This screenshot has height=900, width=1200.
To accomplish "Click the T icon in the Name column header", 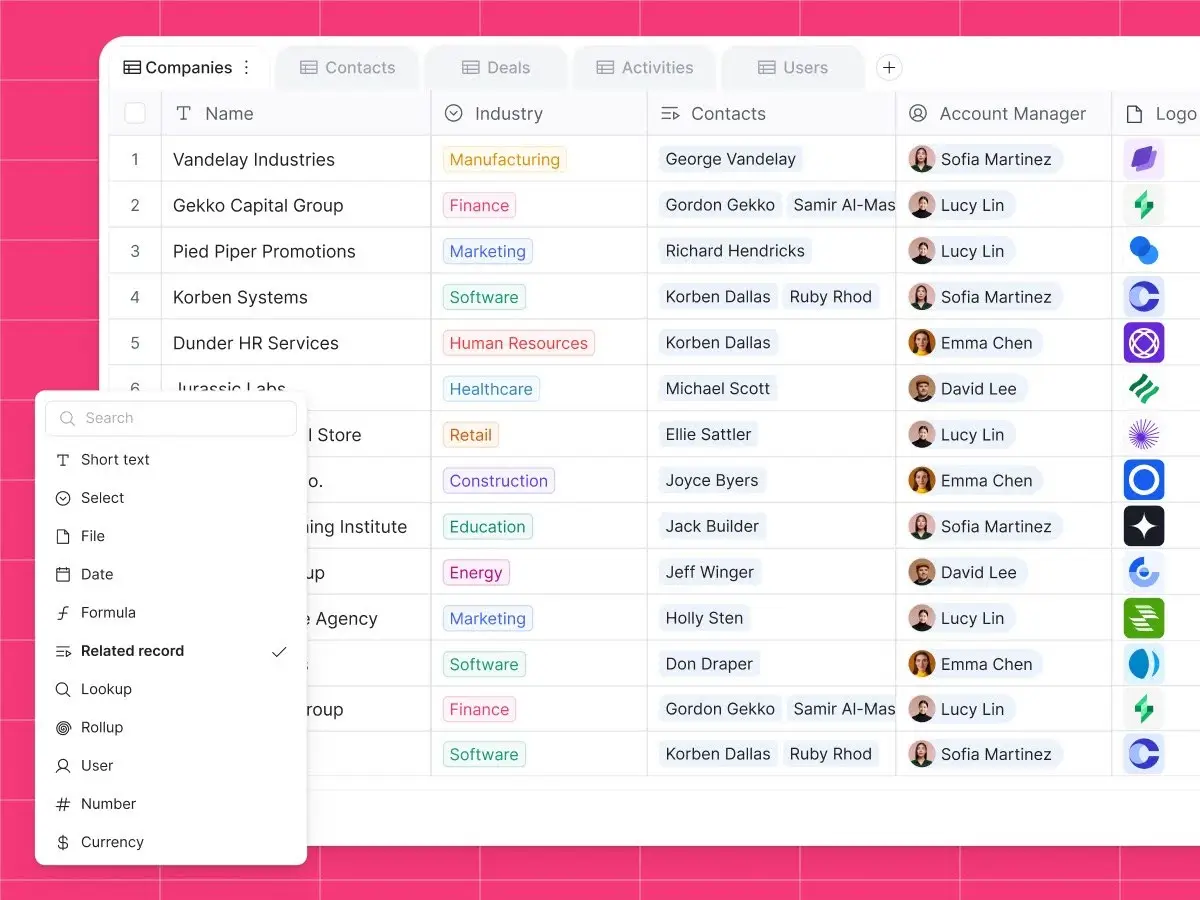I will 183,113.
